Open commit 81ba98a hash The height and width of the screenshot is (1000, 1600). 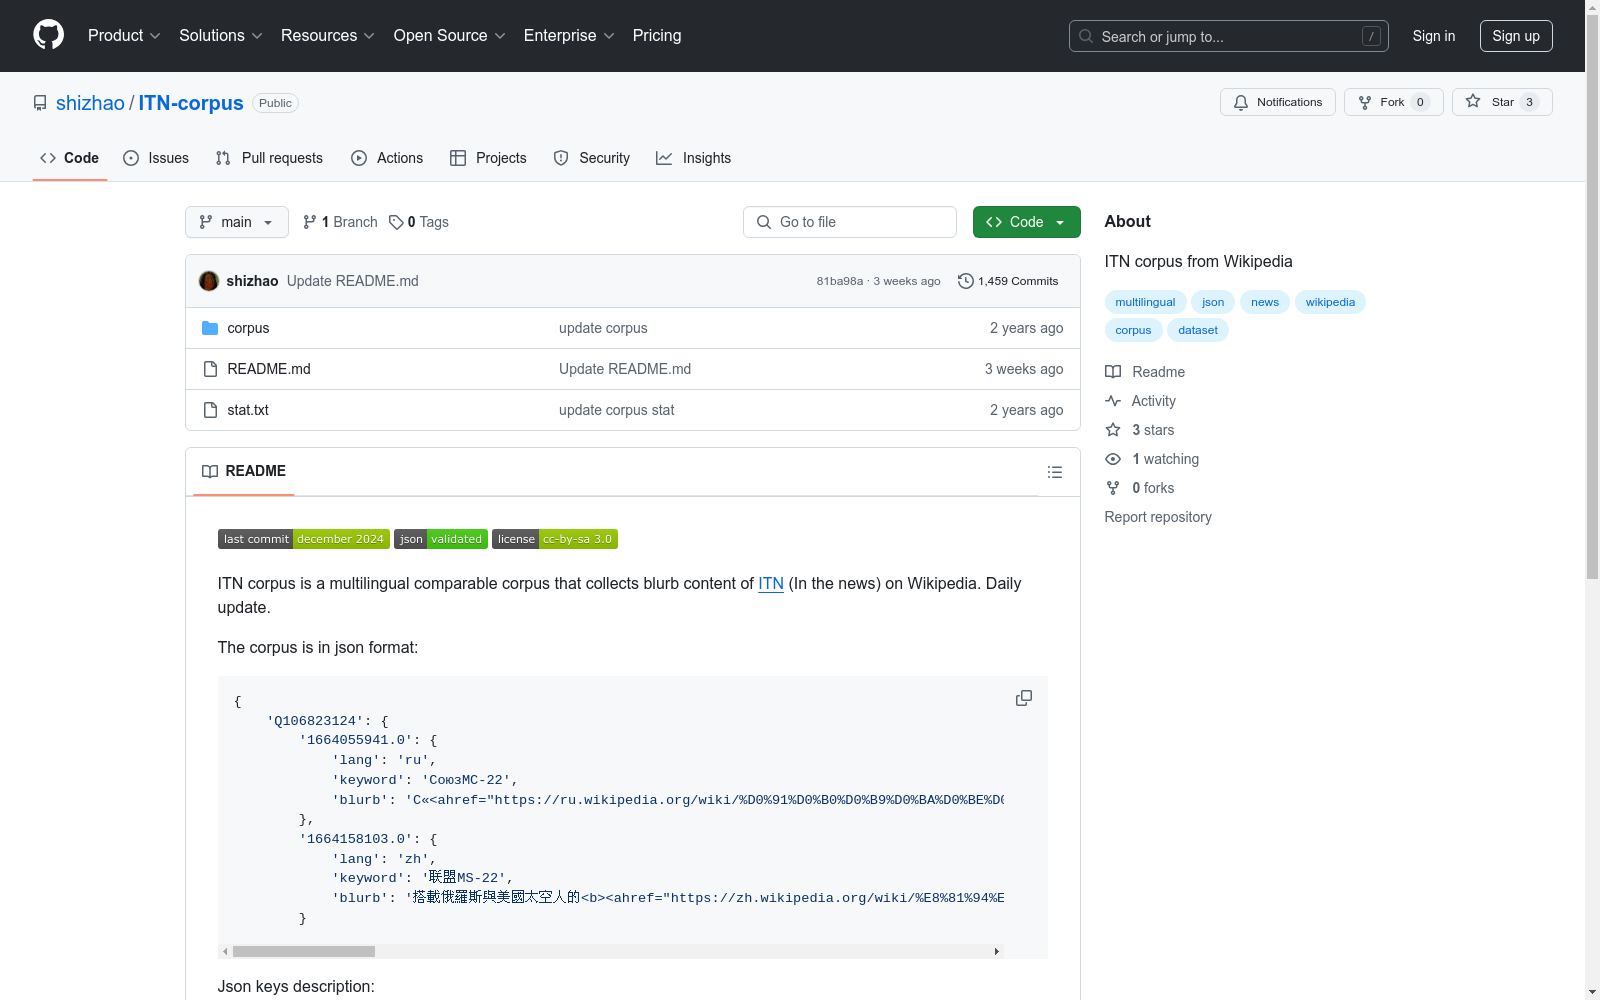(839, 281)
